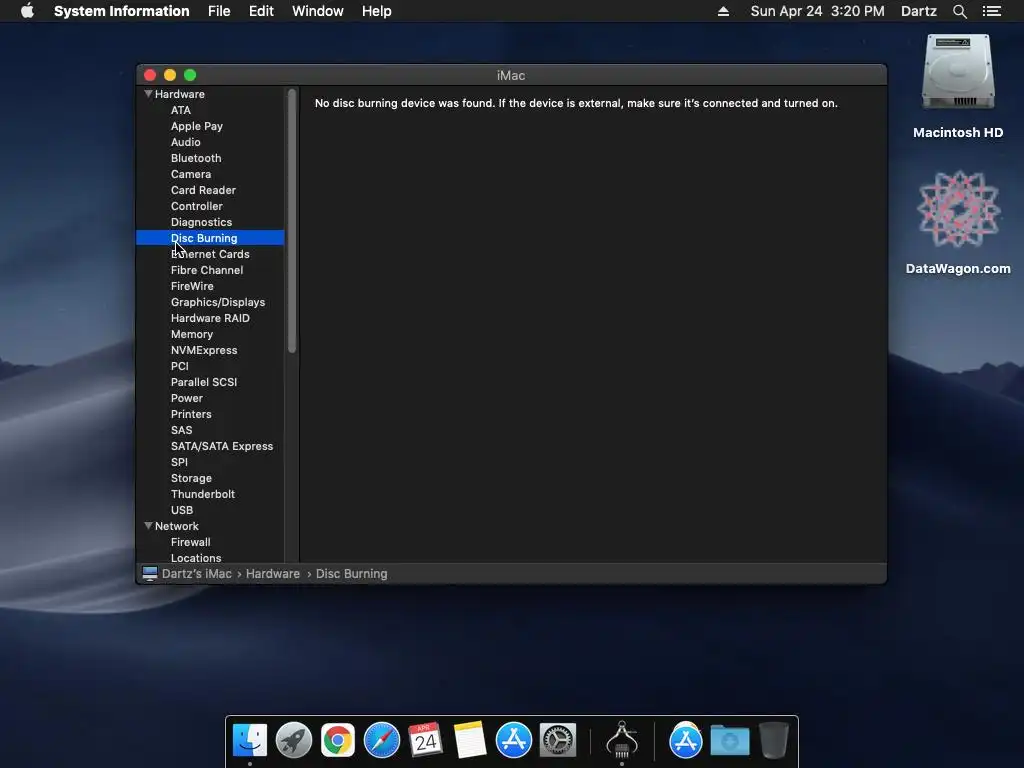Select Parallel SCSI in the sidebar
The width and height of the screenshot is (1024, 768).
[x=204, y=382]
